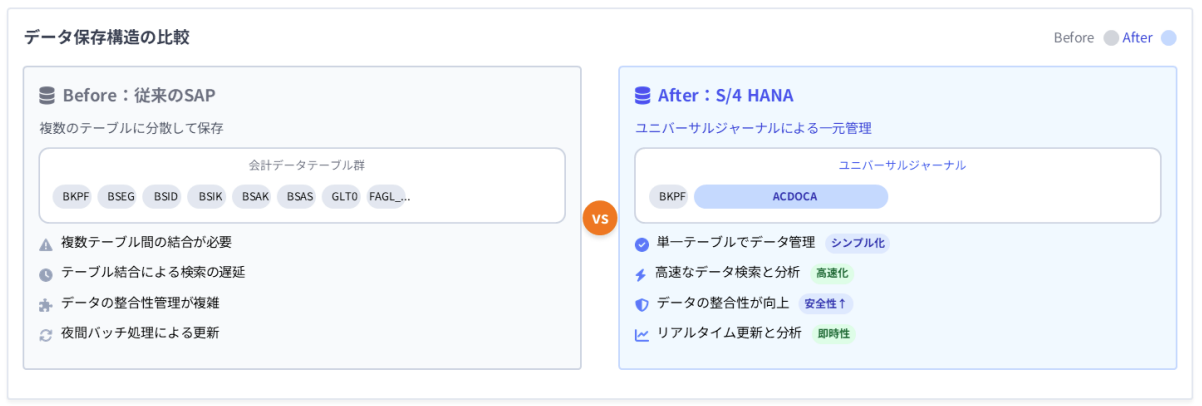Click the lightning bolt icon

click(641, 274)
